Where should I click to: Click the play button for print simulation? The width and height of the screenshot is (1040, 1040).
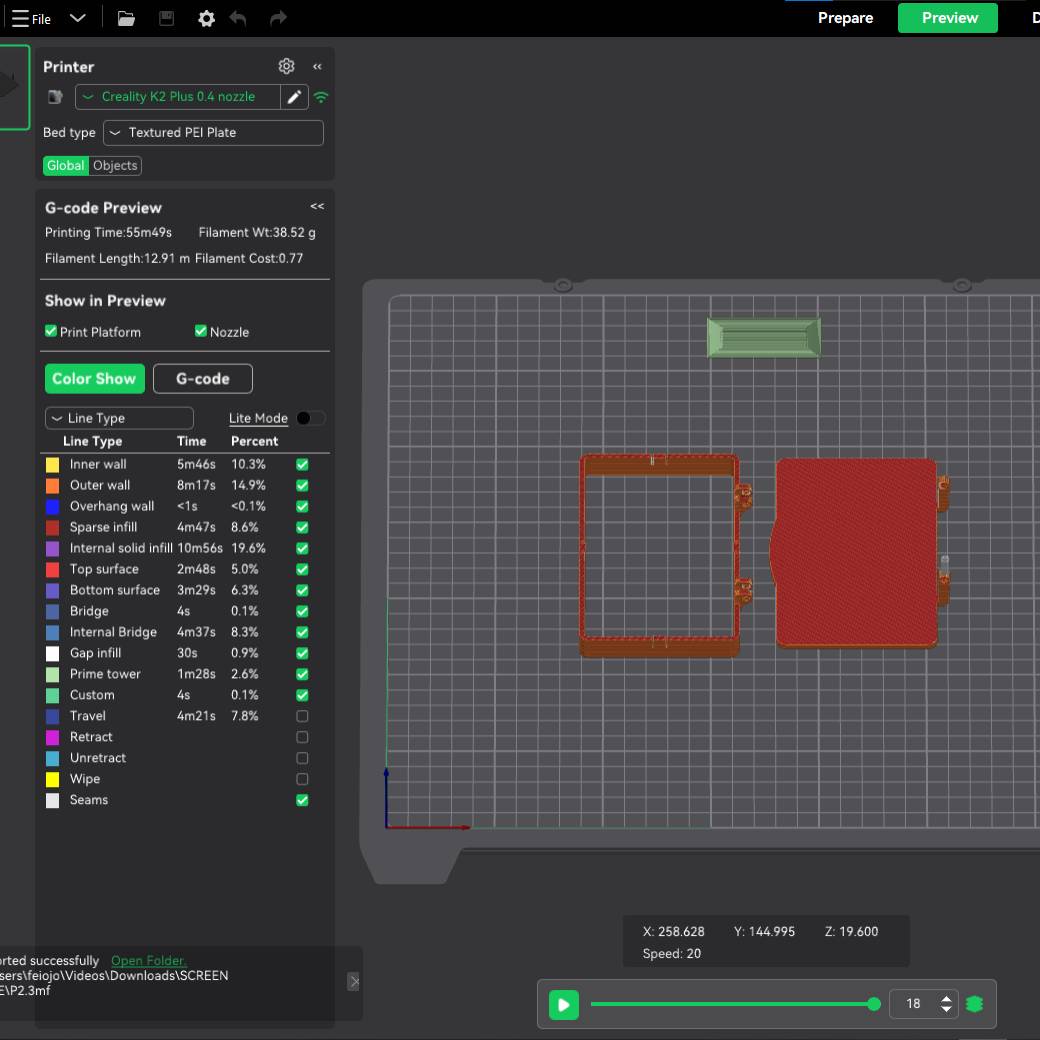[x=563, y=1004]
